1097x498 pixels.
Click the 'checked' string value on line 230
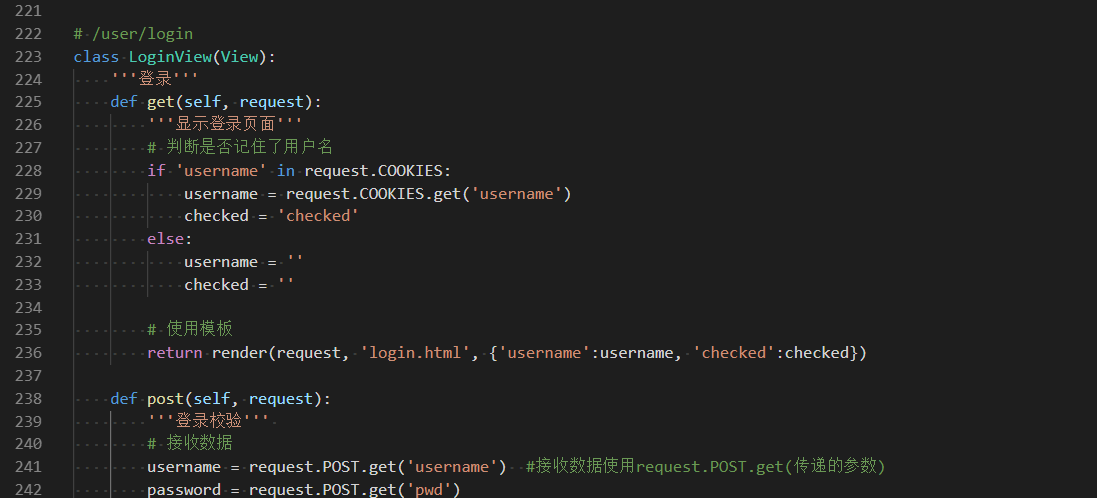318,216
